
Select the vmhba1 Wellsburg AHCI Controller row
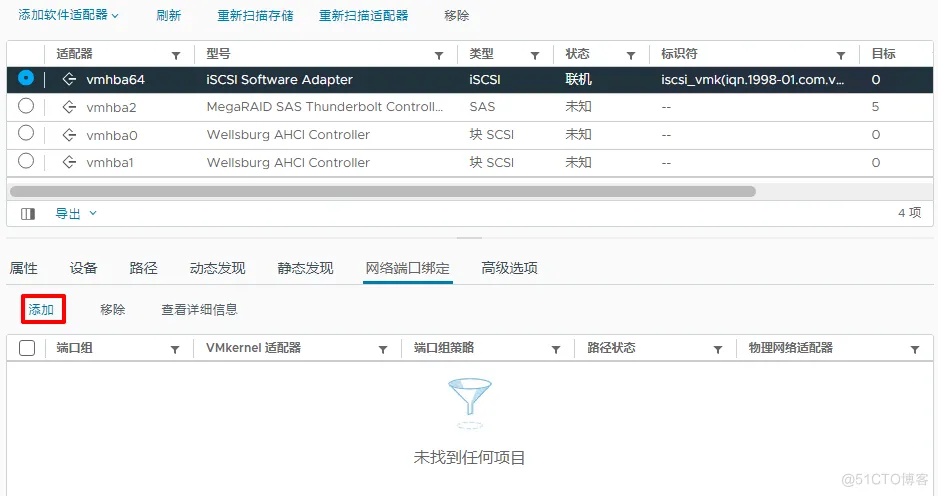click(300, 162)
